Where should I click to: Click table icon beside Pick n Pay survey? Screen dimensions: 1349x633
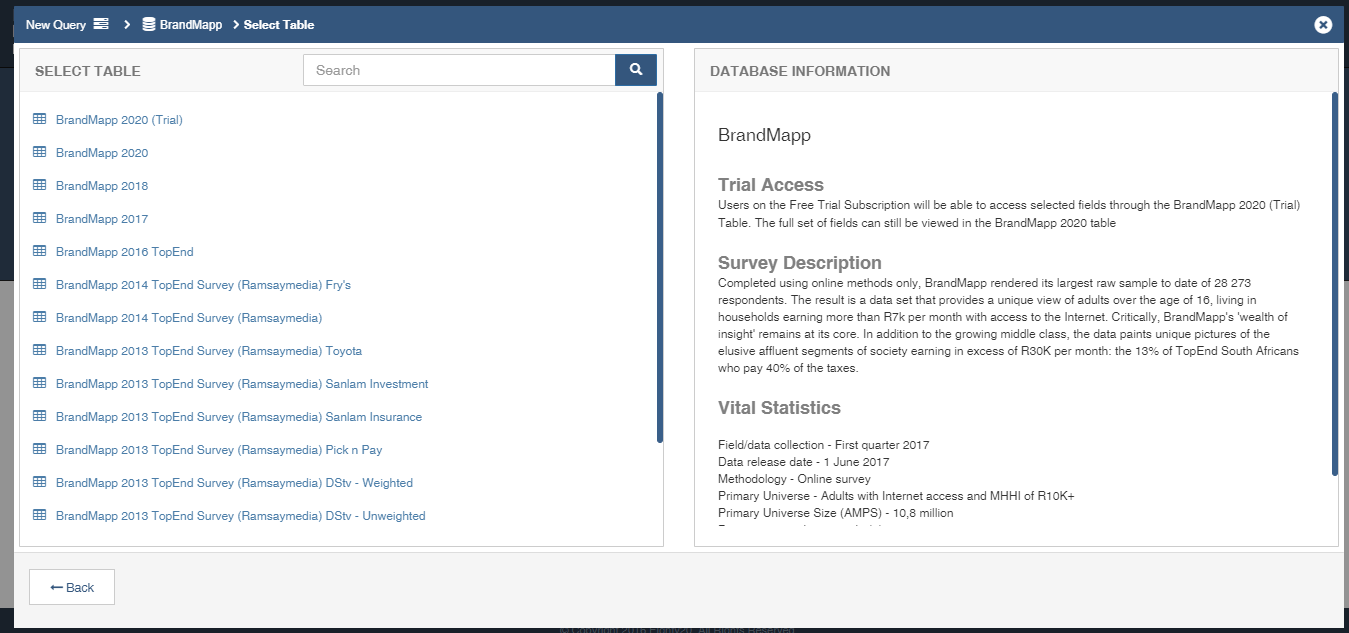coord(40,449)
